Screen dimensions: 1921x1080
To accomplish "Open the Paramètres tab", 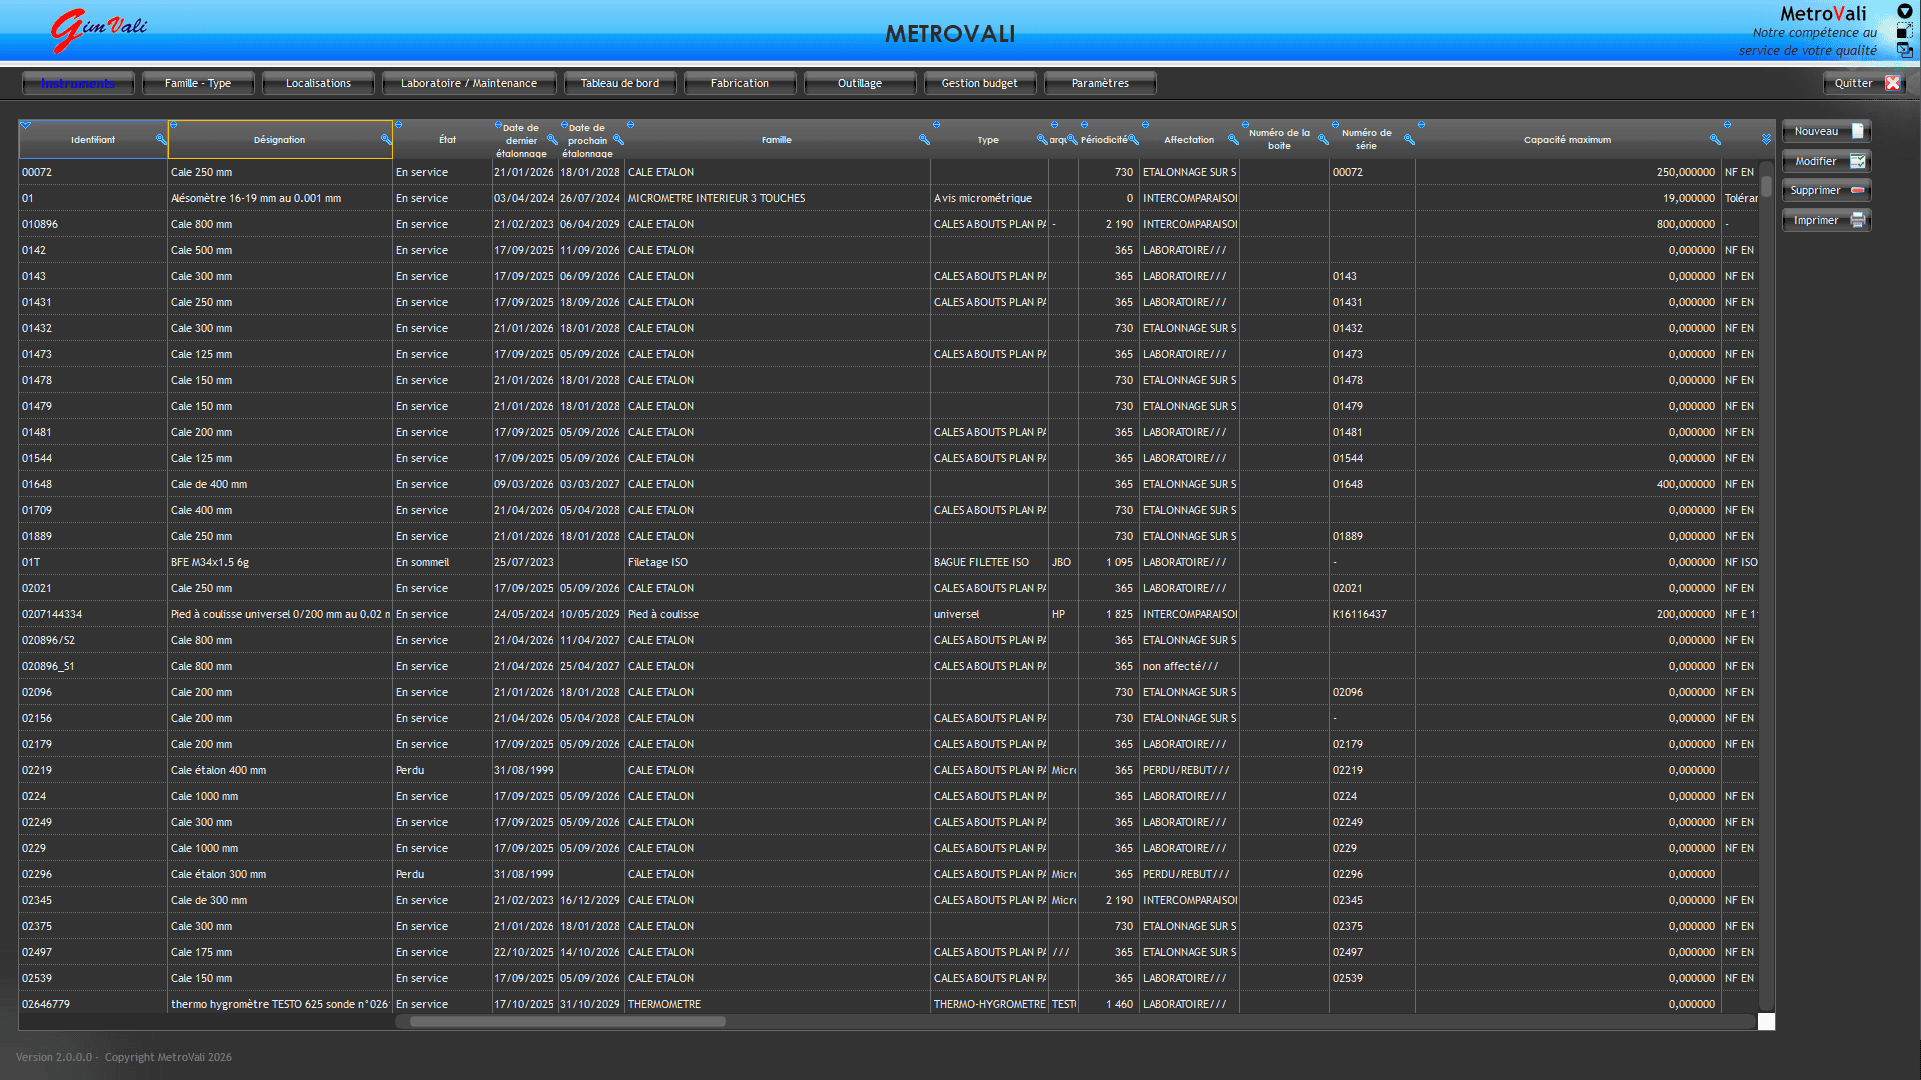I will pyautogui.click(x=1100, y=83).
